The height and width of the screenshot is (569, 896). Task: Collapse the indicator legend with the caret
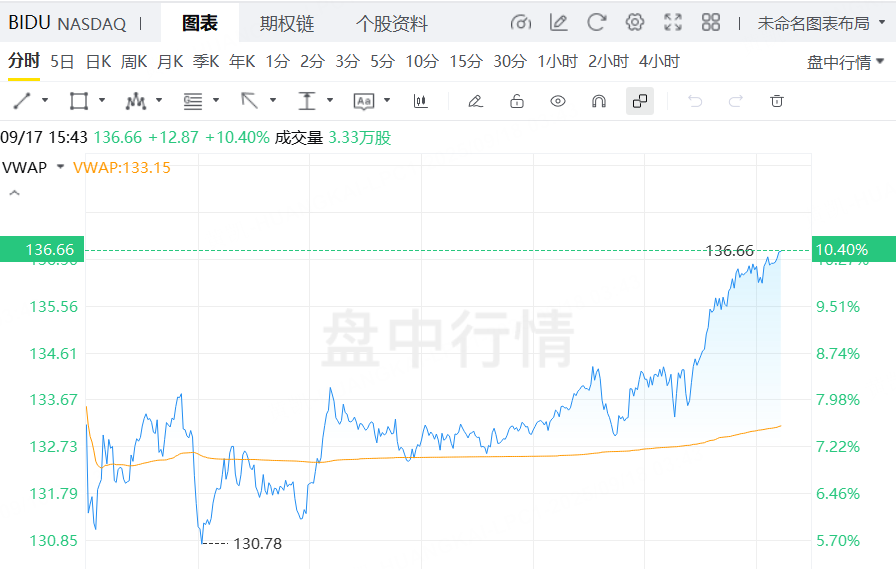click(14, 193)
